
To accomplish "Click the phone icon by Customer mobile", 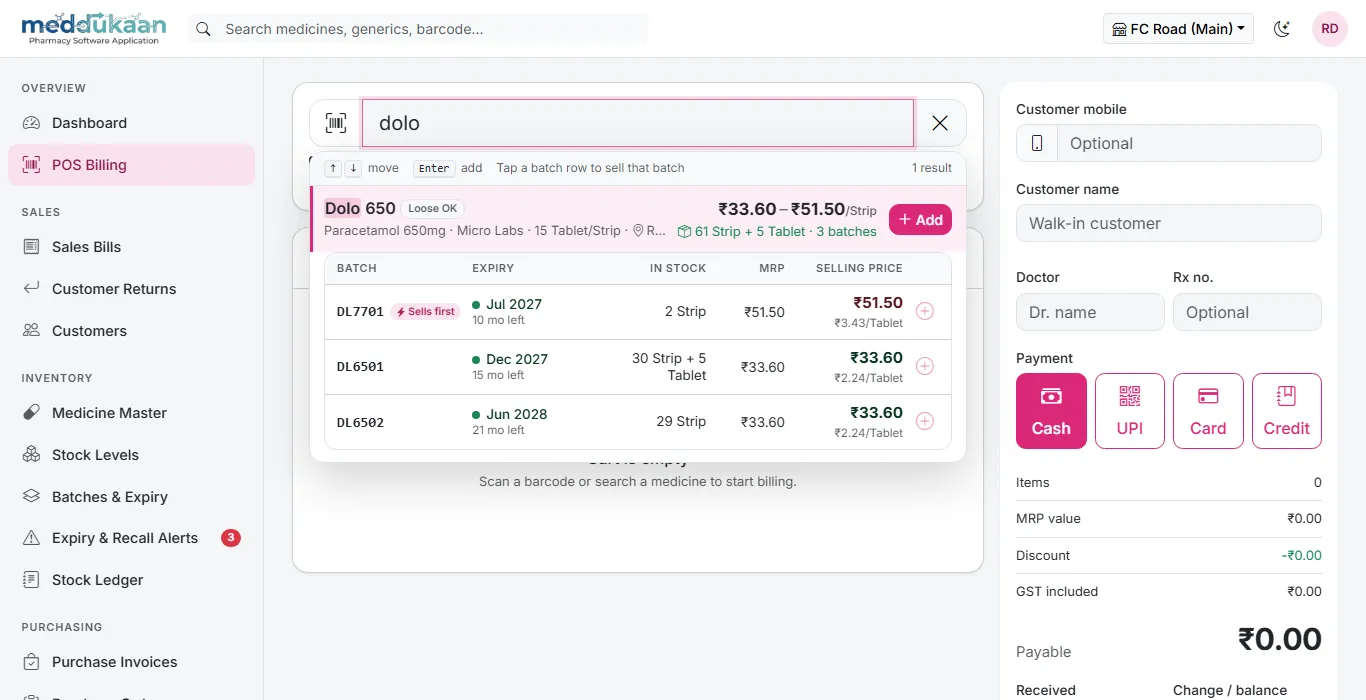I will click(x=1037, y=143).
